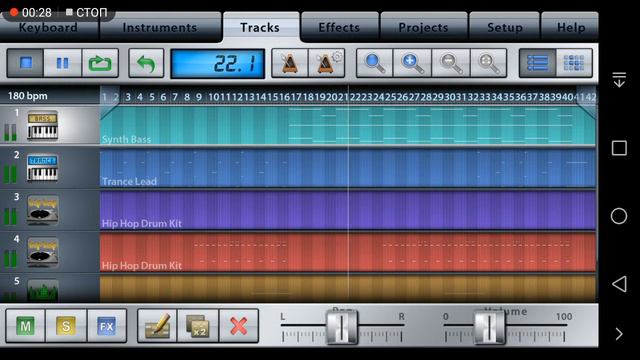
Task: Click the red Hip Hop Drum Kit lane
Action: click(x=348, y=252)
